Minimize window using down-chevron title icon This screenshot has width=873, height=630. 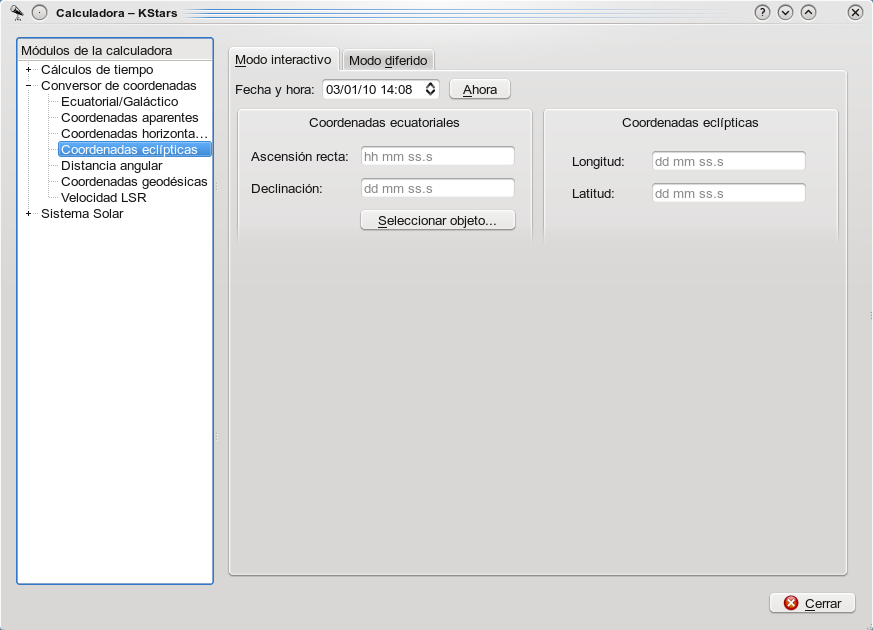pyautogui.click(x=785, y=12)
